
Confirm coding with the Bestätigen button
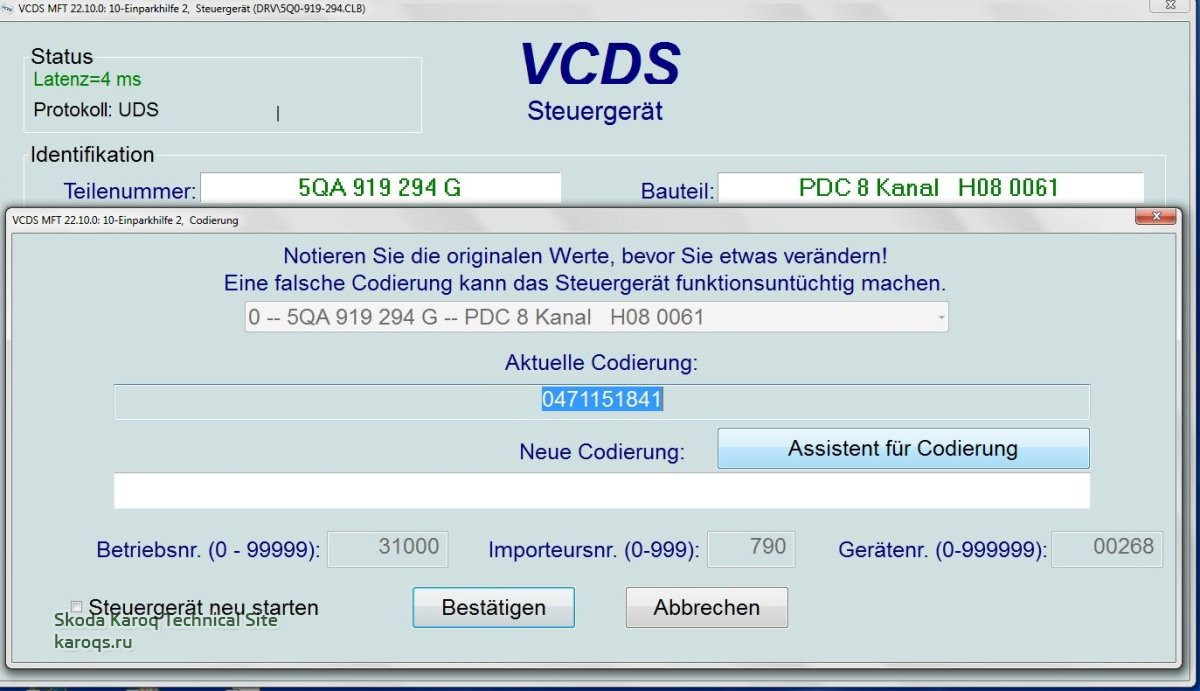click(493, 607)
